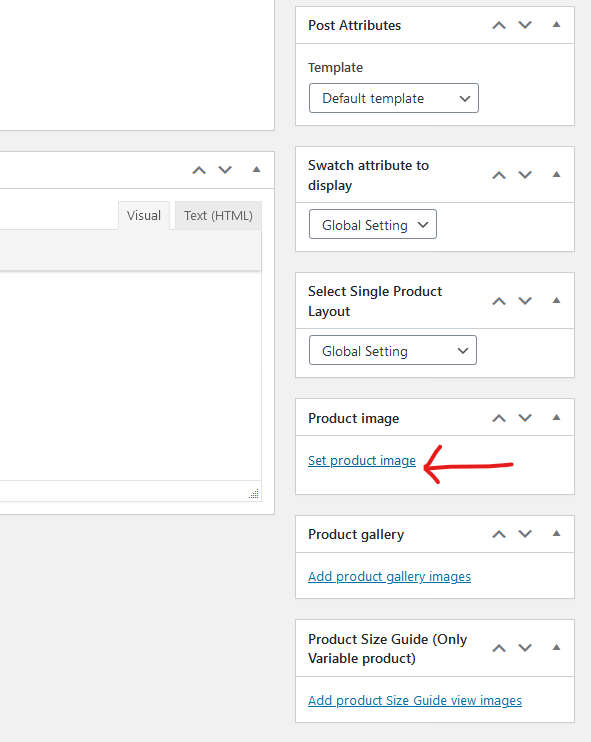Move Post Attributes panel up
The image size is (591, 742).
(x=499, y=25)
